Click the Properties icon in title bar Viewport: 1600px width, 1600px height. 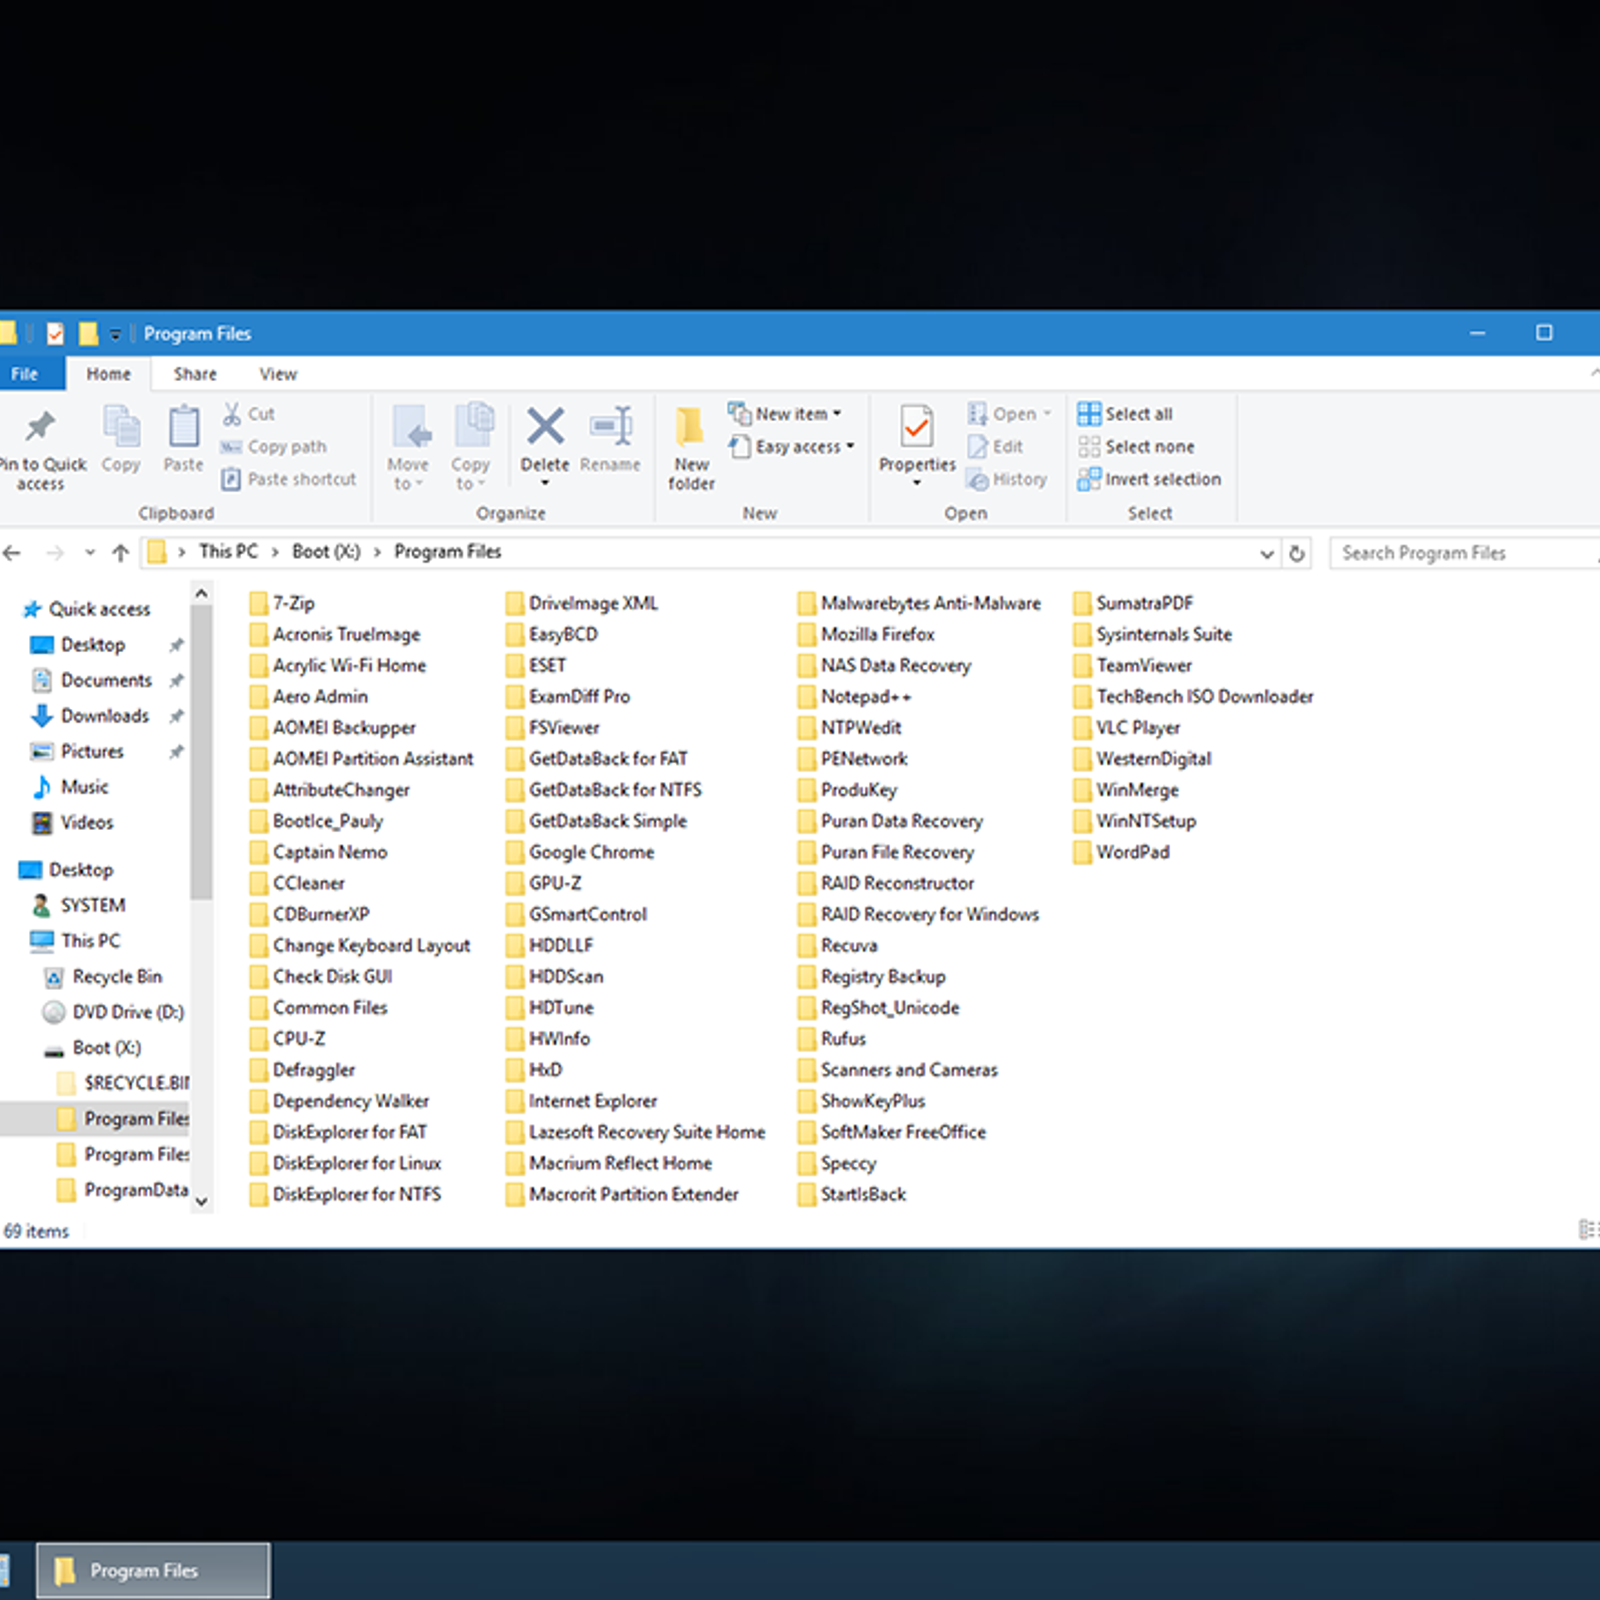point(55,333)
